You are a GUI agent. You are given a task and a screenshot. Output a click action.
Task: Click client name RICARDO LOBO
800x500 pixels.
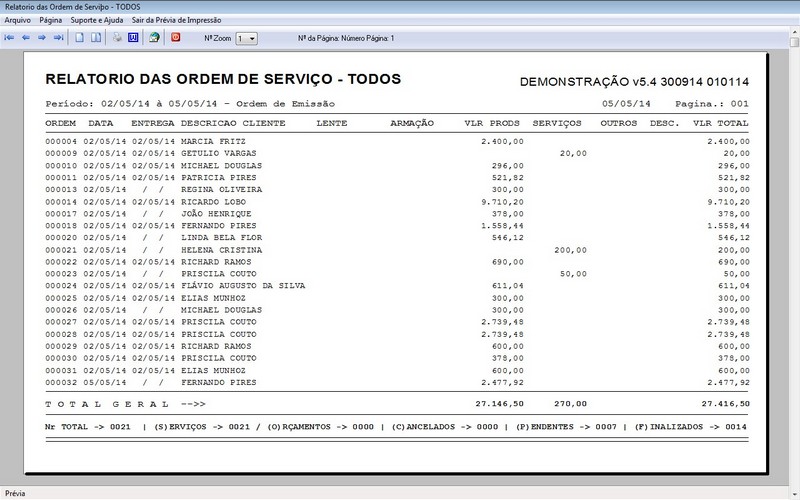pos(213,202)
